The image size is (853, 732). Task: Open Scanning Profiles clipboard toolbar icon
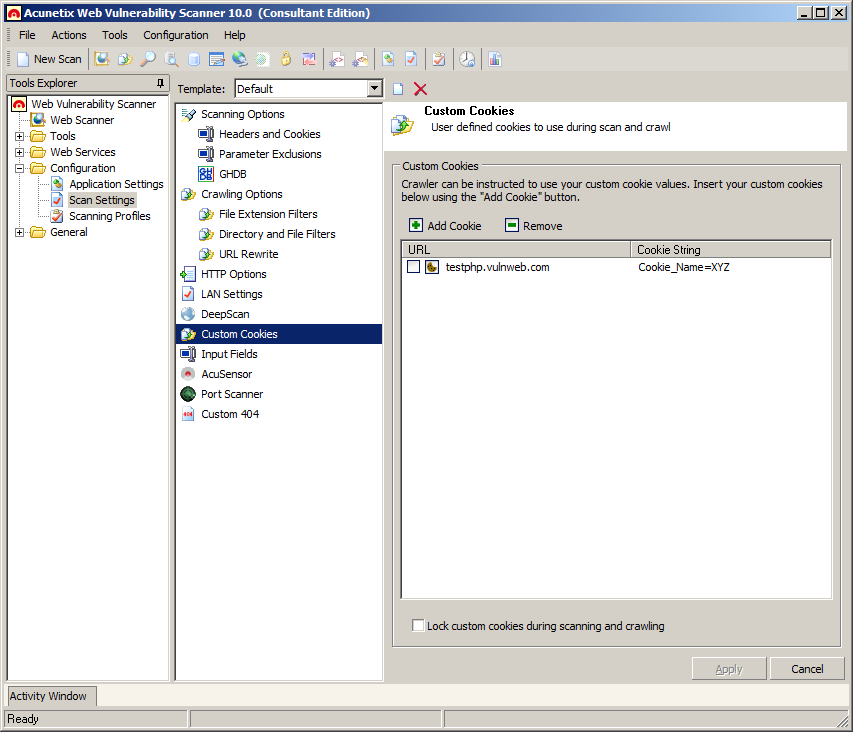439,59
